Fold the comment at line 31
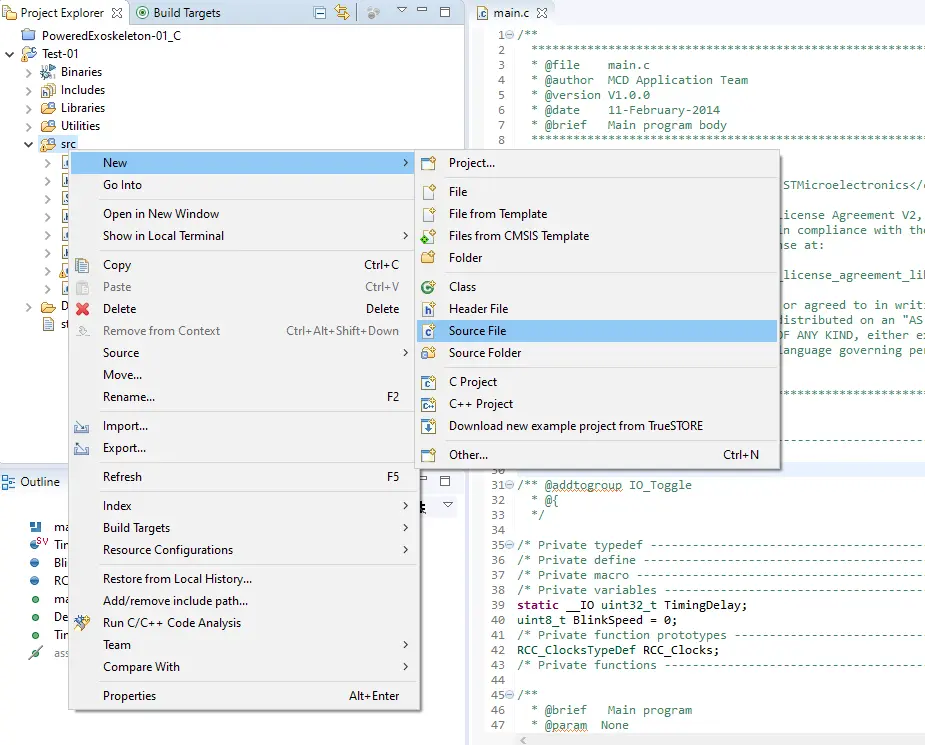925x745 pixels. 510,485
